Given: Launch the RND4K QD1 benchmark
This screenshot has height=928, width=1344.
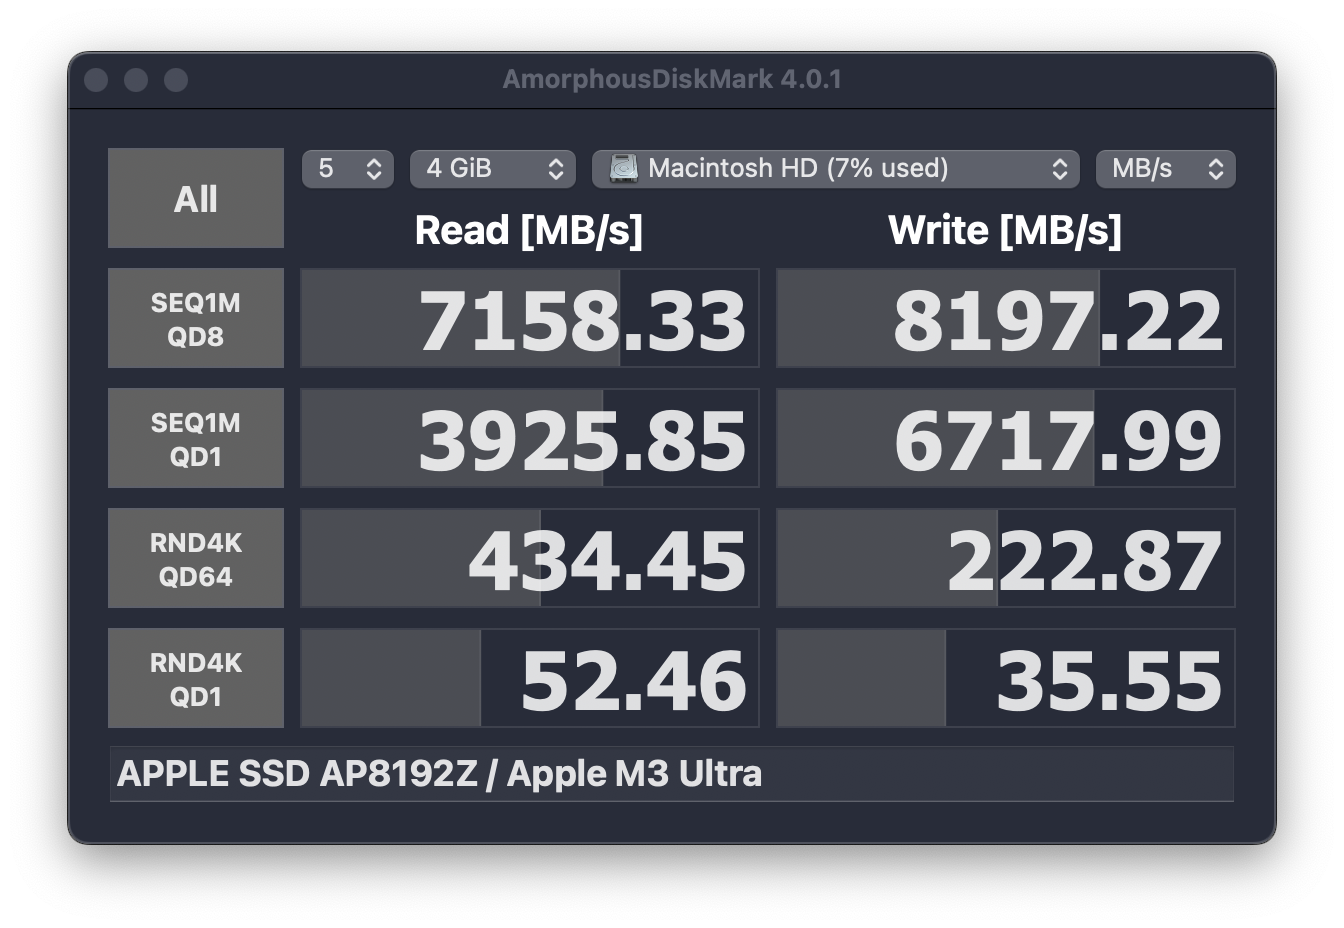Looking at the screenshot, I should point(196,678).
